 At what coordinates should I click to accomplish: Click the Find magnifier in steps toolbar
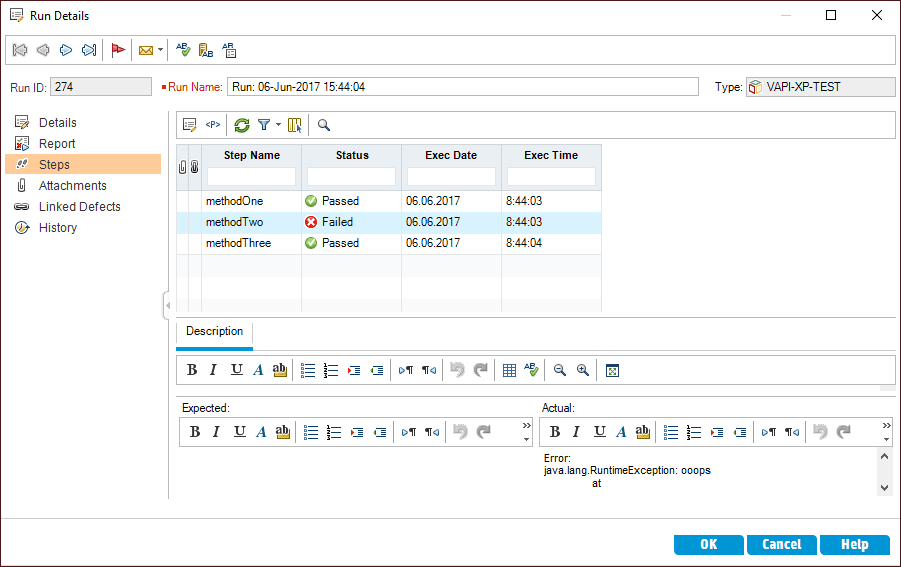[324, 125]
